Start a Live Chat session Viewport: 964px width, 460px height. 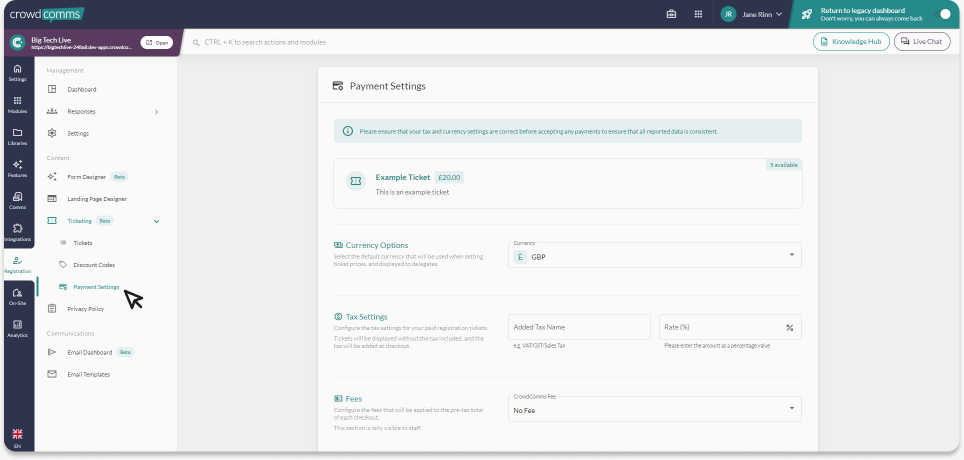click(921, 42)
